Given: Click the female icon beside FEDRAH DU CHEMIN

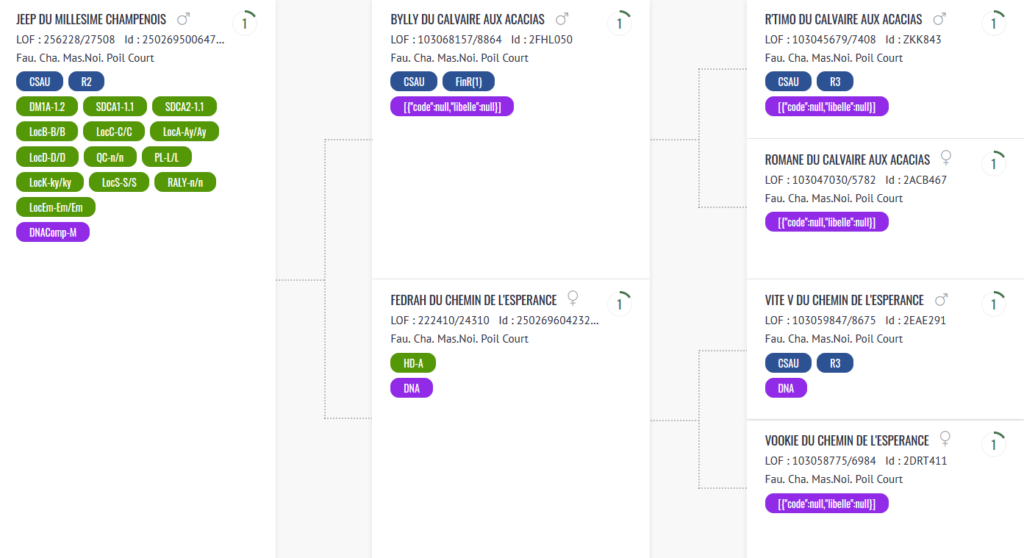Looking at the screenshot, I should 573,298.
